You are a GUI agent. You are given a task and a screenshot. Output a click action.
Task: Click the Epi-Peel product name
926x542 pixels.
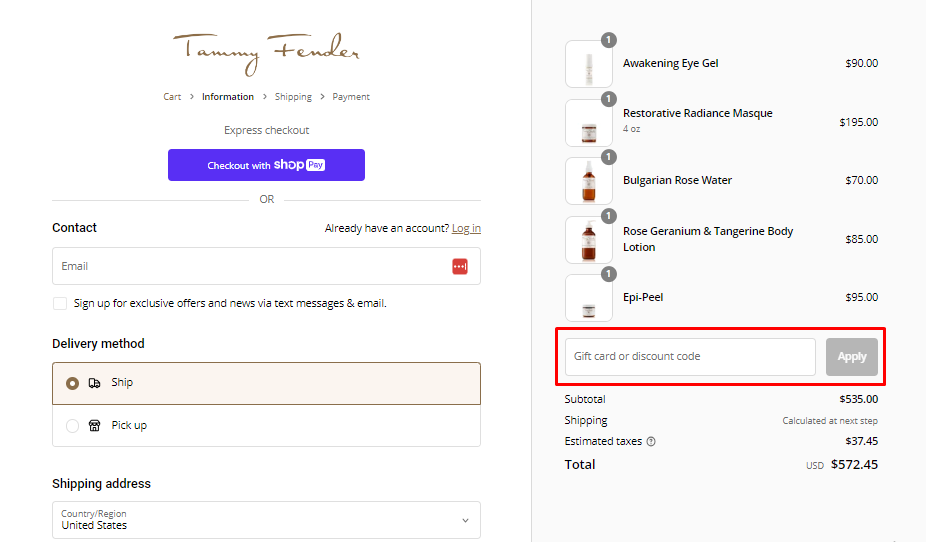(x=643, y=297)
